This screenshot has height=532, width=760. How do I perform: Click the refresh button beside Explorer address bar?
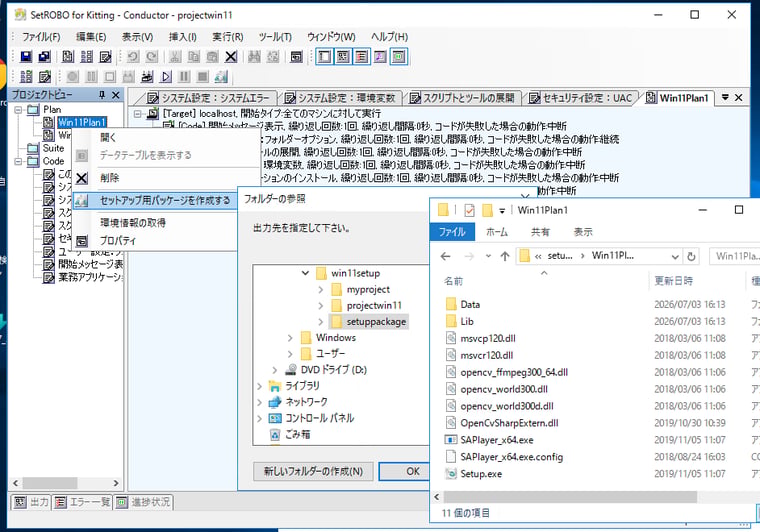(x=692, y=256)
